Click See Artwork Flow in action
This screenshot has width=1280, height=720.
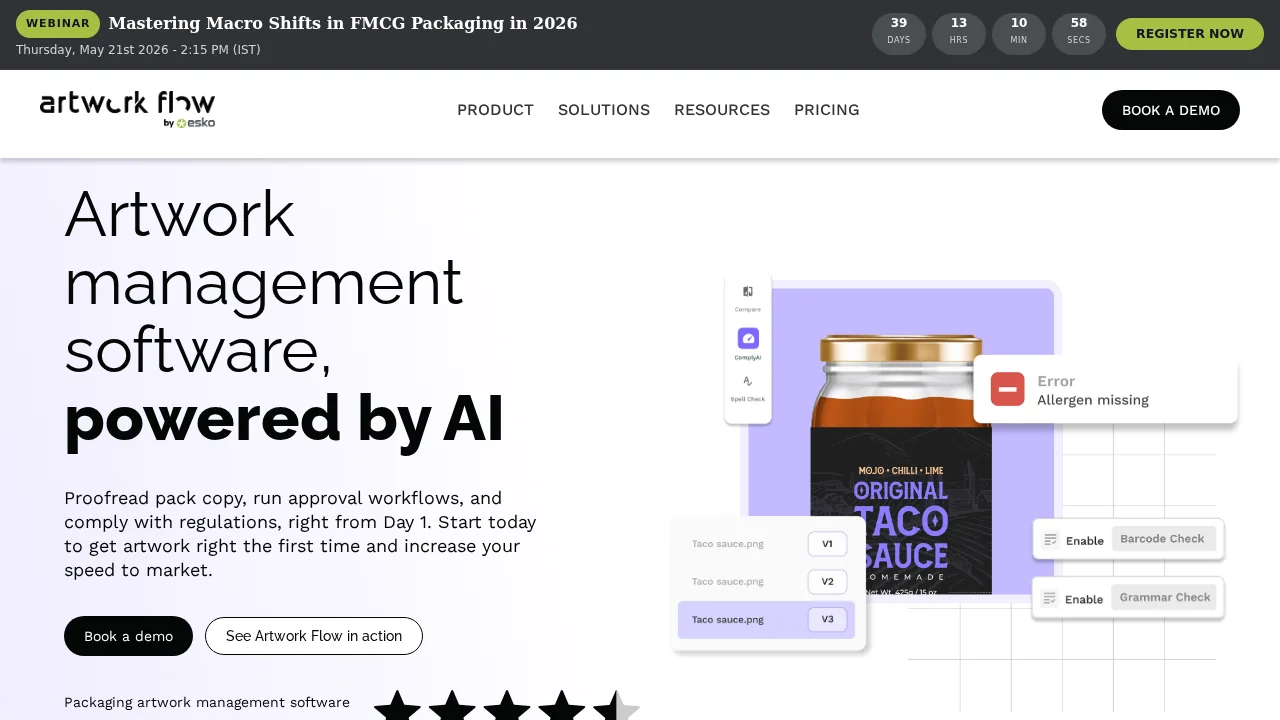tap(314, 636)
